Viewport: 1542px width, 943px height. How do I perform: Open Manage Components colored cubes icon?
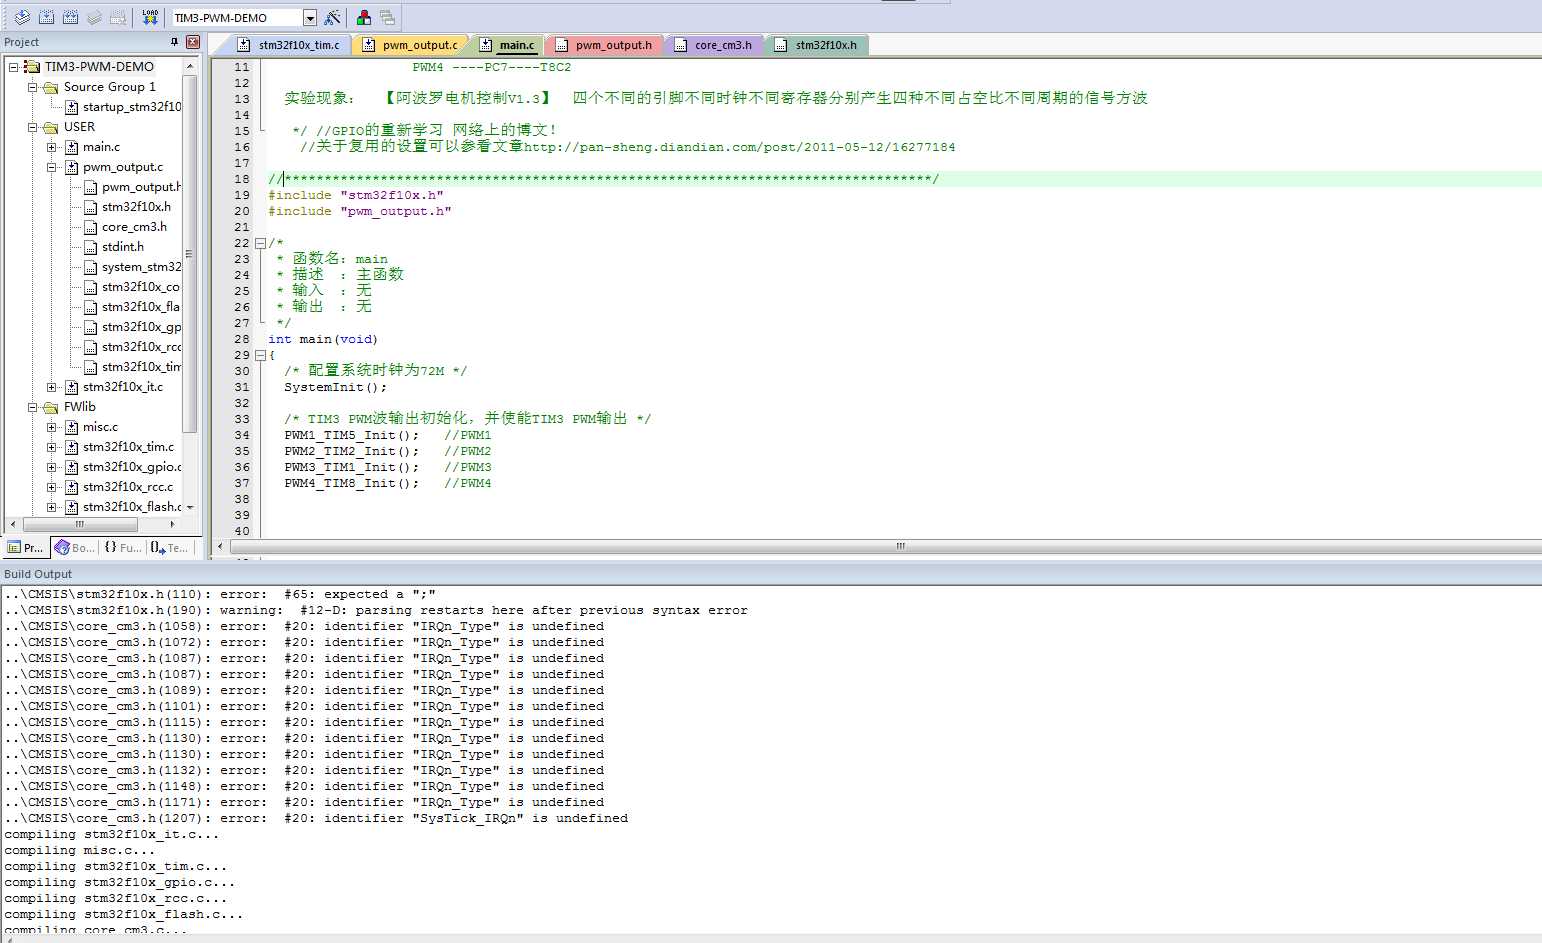(x=364, y=17)
